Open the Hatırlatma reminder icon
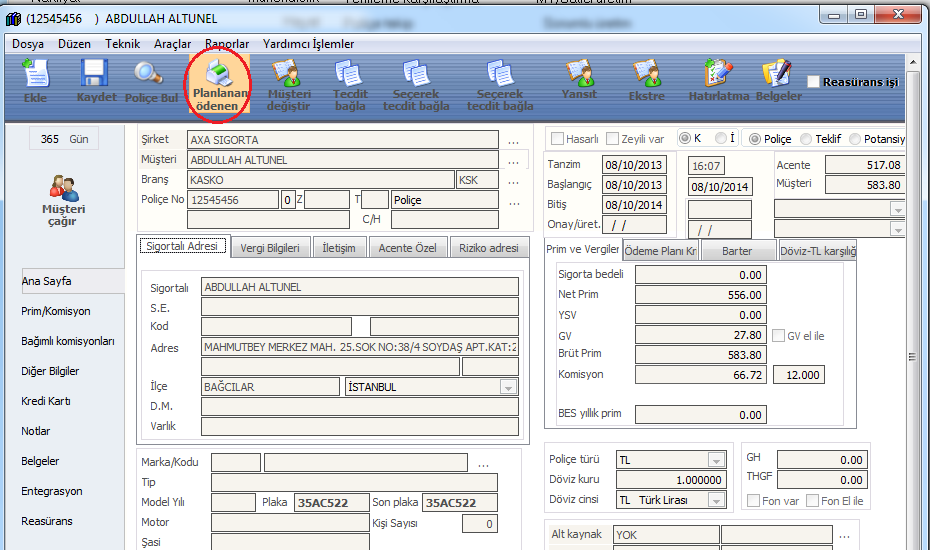 pos(718,80)
